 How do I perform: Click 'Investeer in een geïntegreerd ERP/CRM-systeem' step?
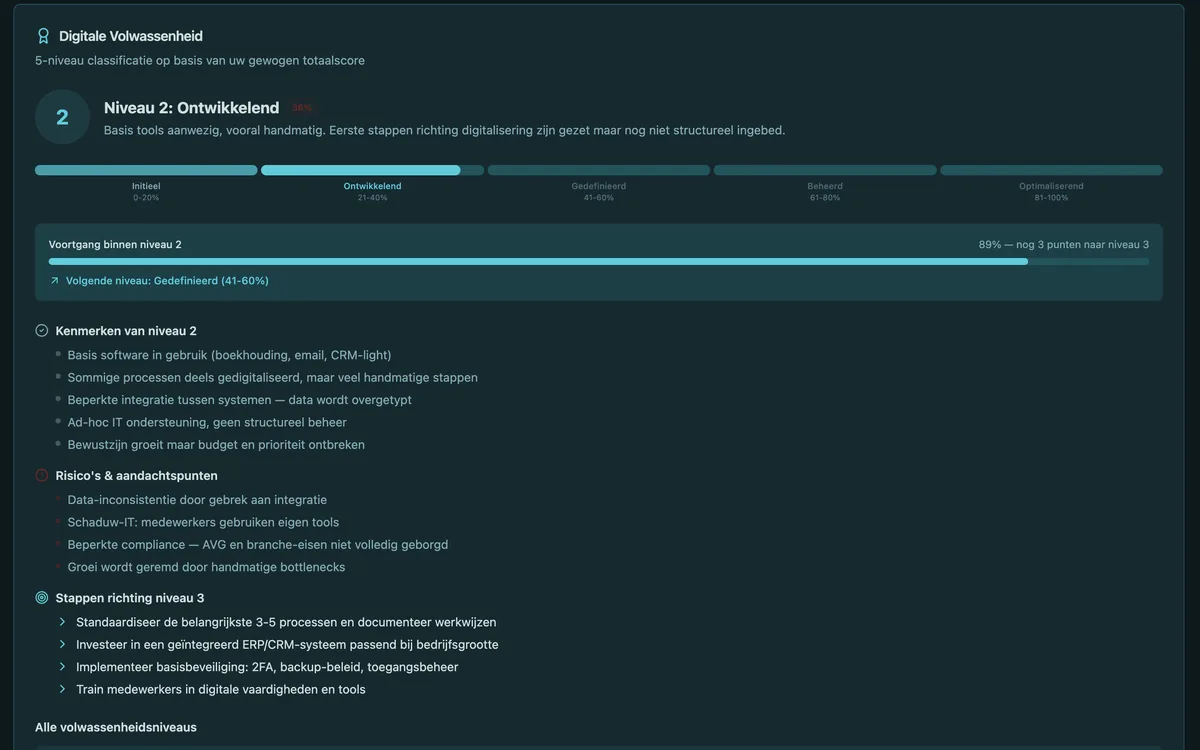pos(287,645)
